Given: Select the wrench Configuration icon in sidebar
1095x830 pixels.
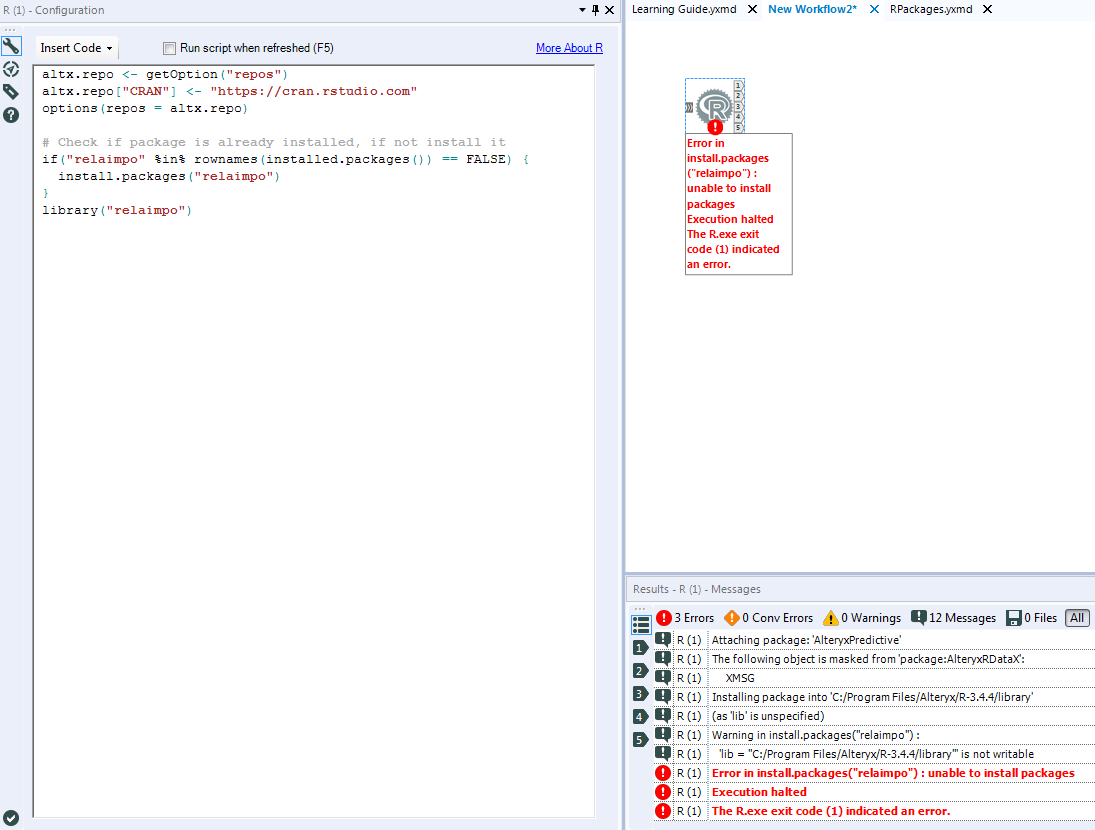Looking at the screenshot, I should 12,45.
